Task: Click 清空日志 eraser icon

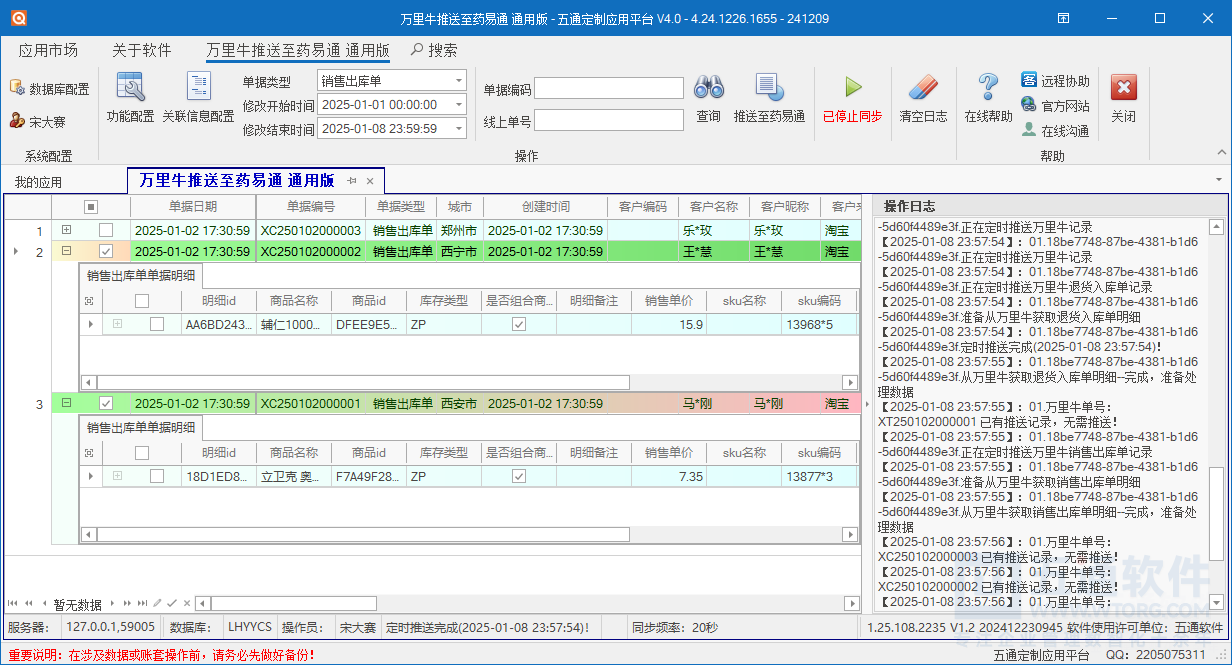Action: 923,87
